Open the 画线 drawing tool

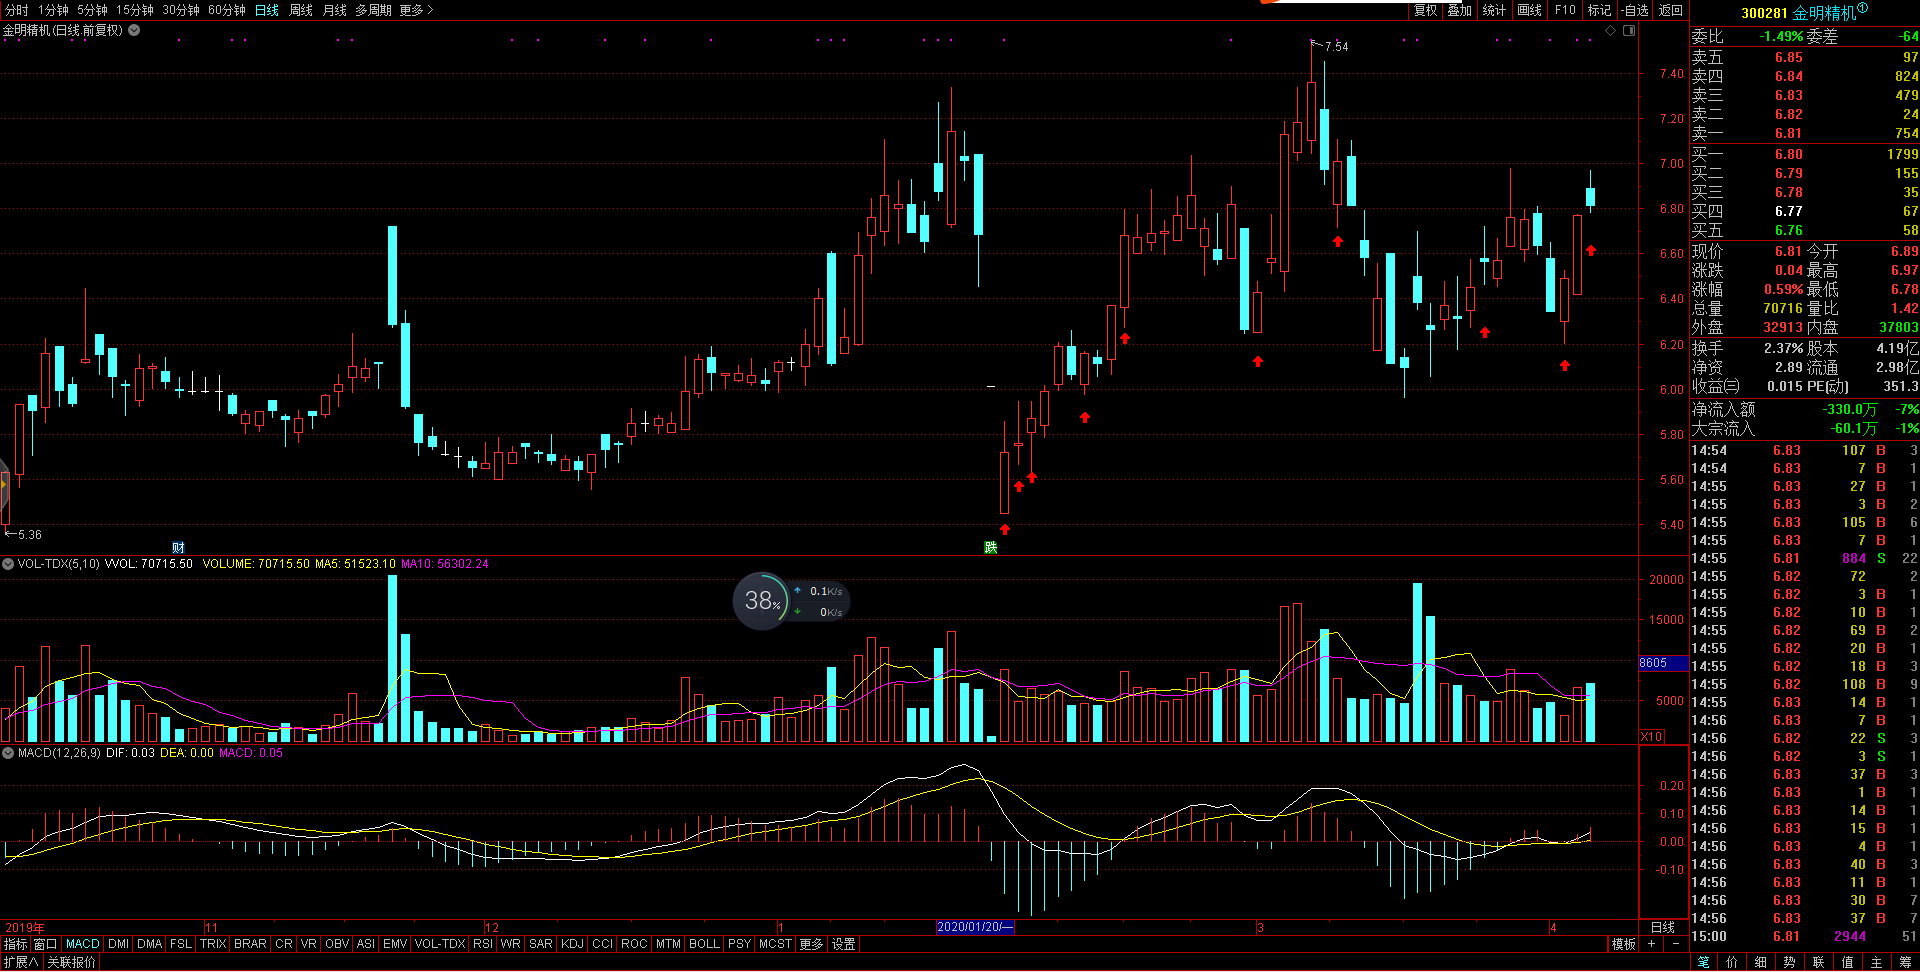tap(1529, 10)
